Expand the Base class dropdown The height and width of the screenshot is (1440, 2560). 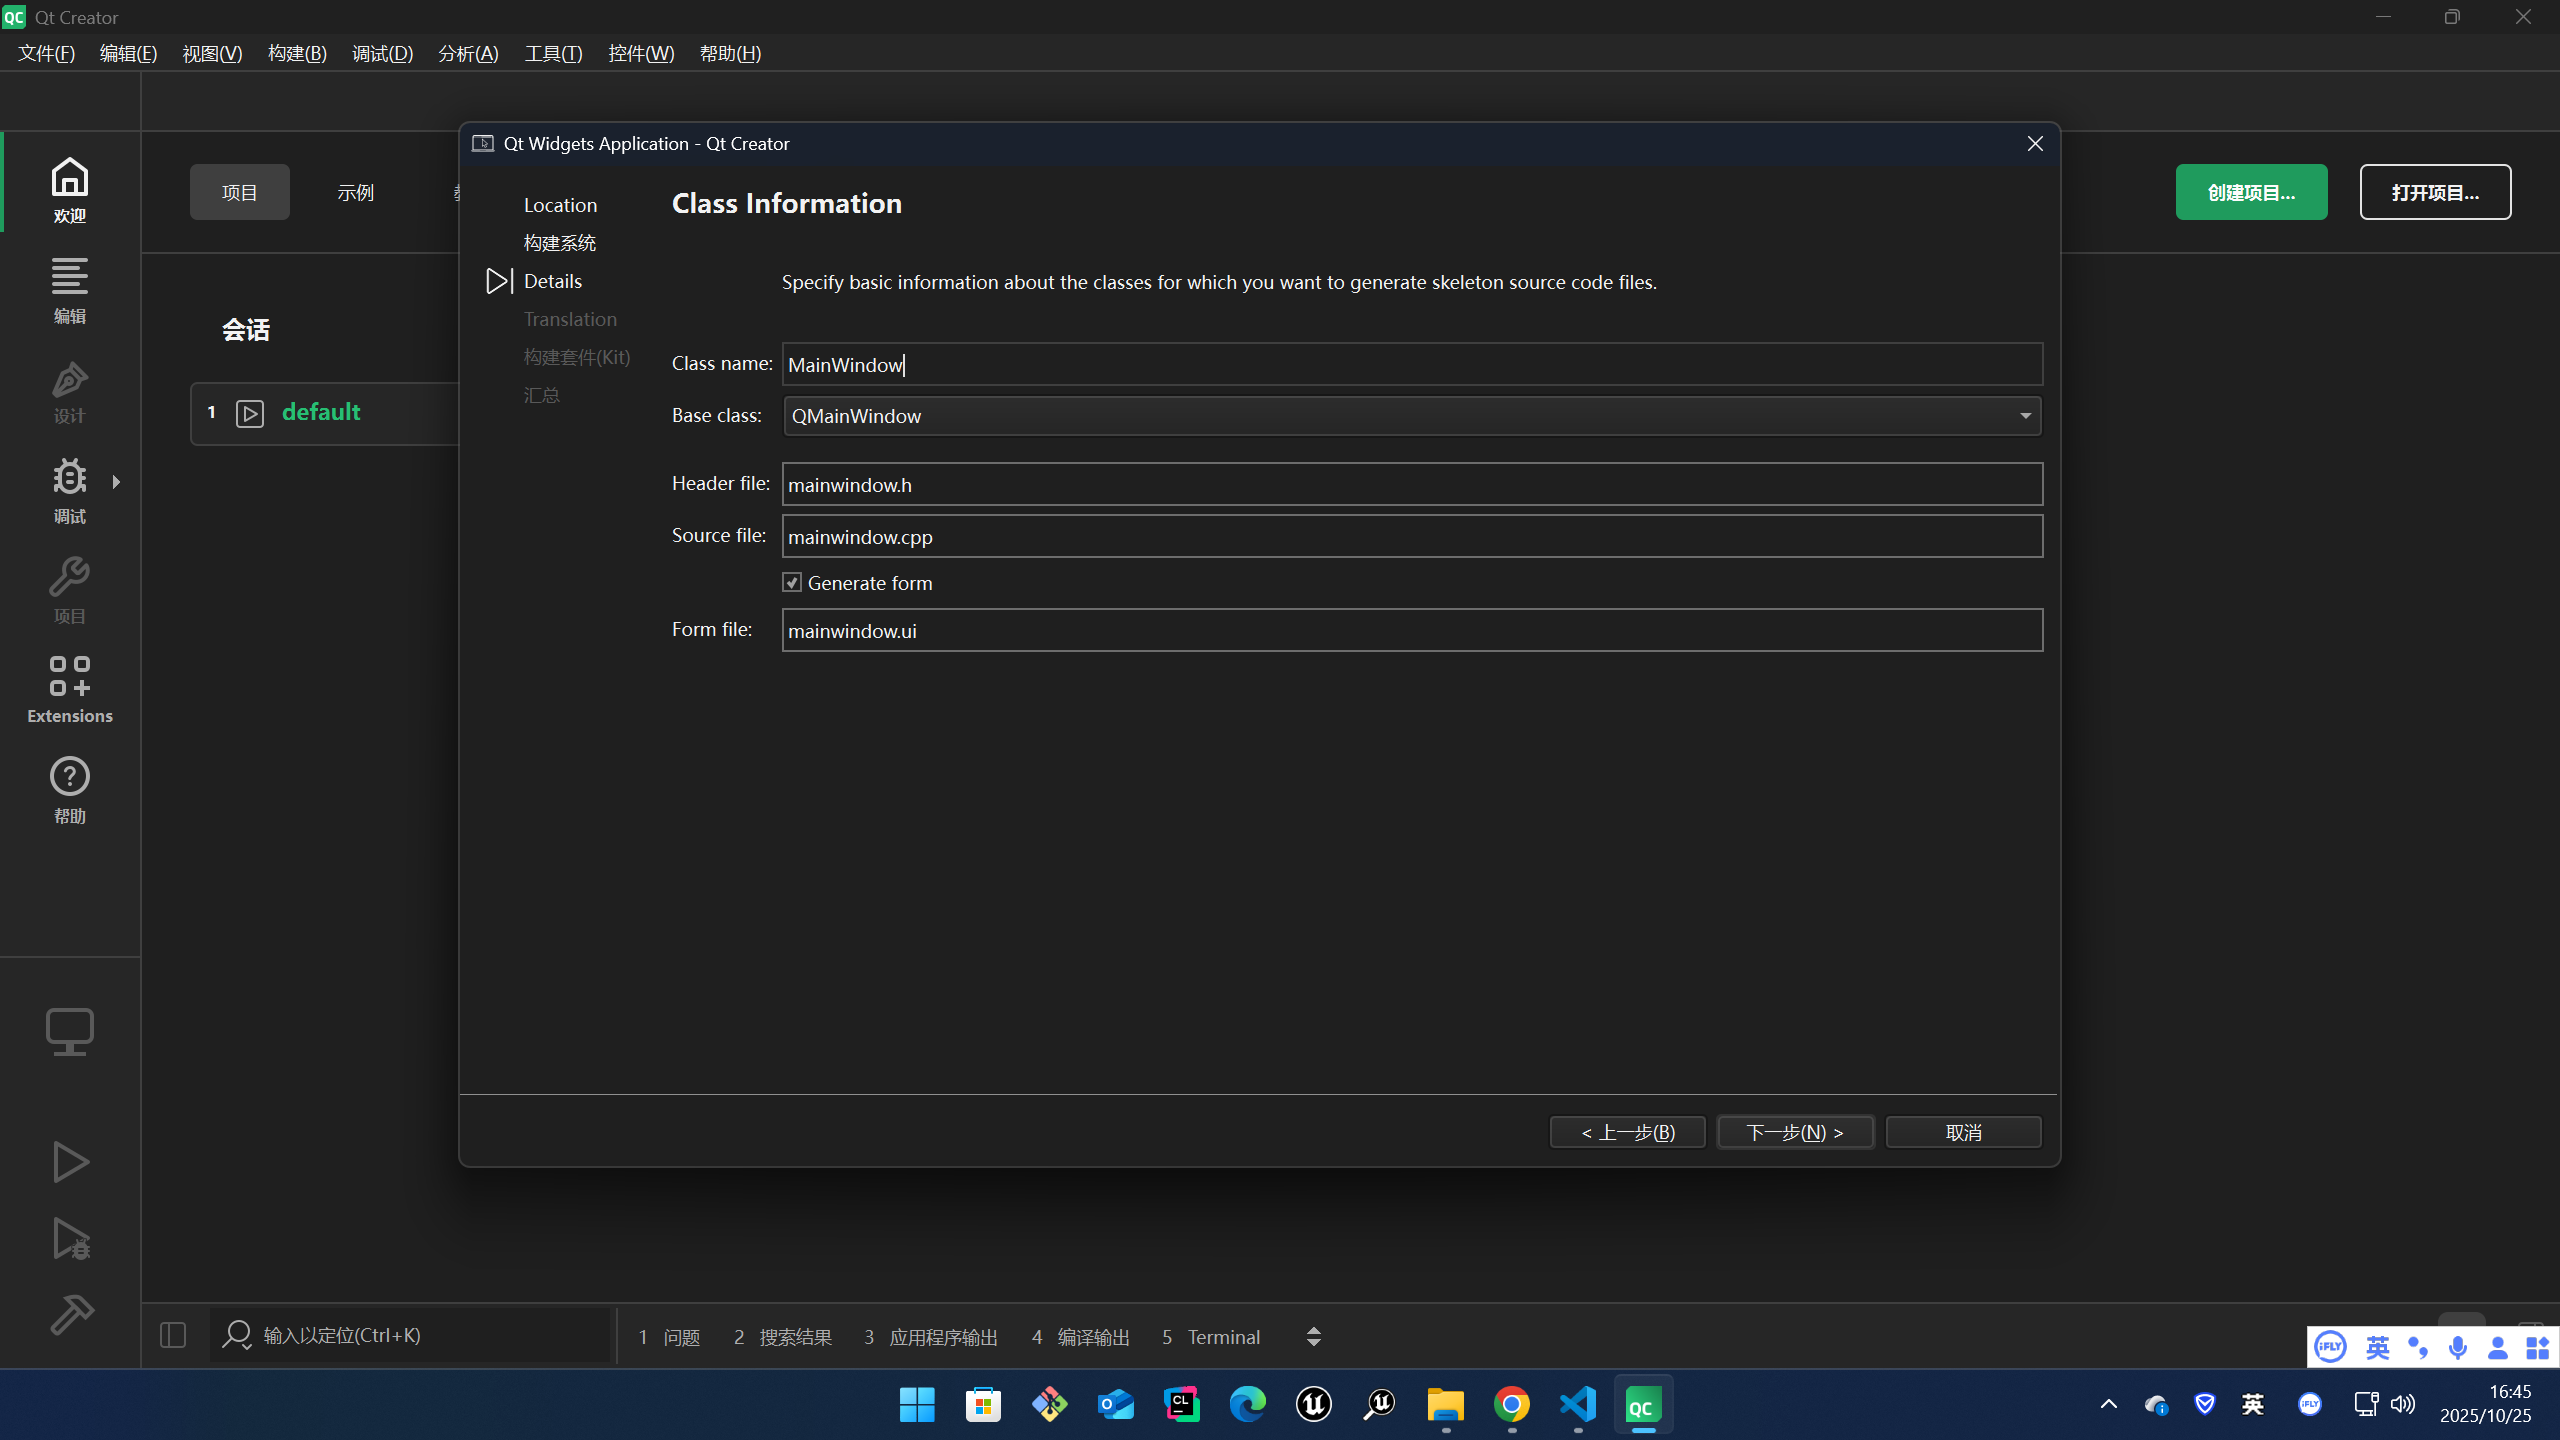point(2025,416)
